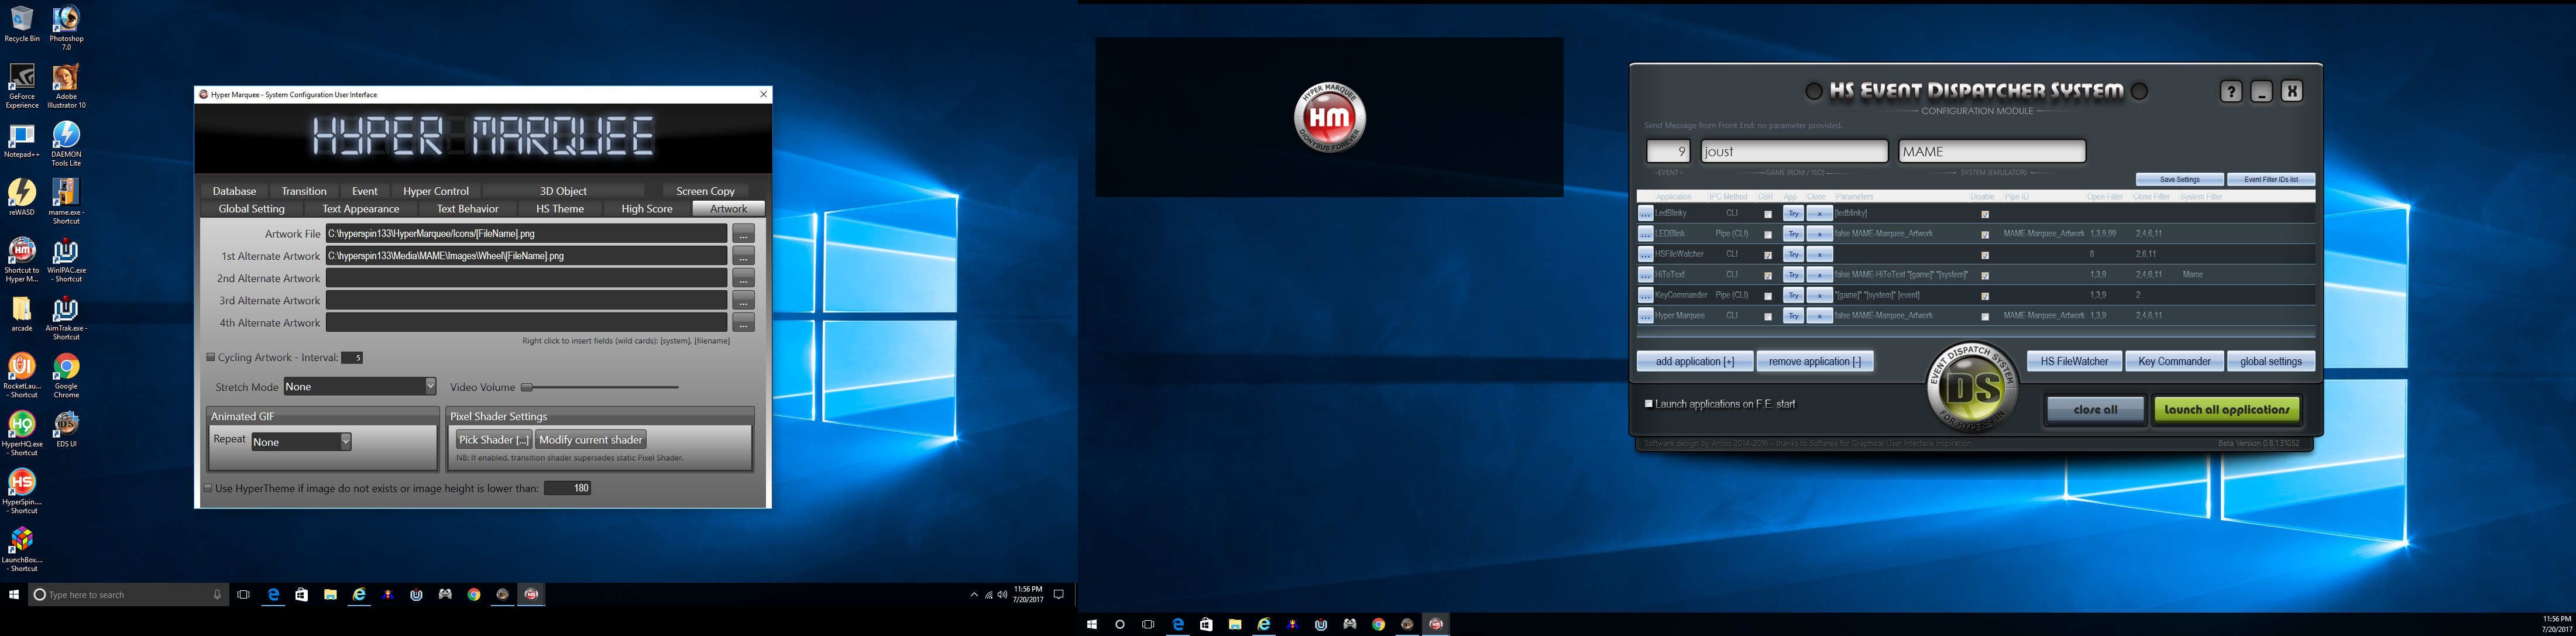Select the arcade folder icon
The width and height of the screenshot is (2576, 636).
(22, 314)
